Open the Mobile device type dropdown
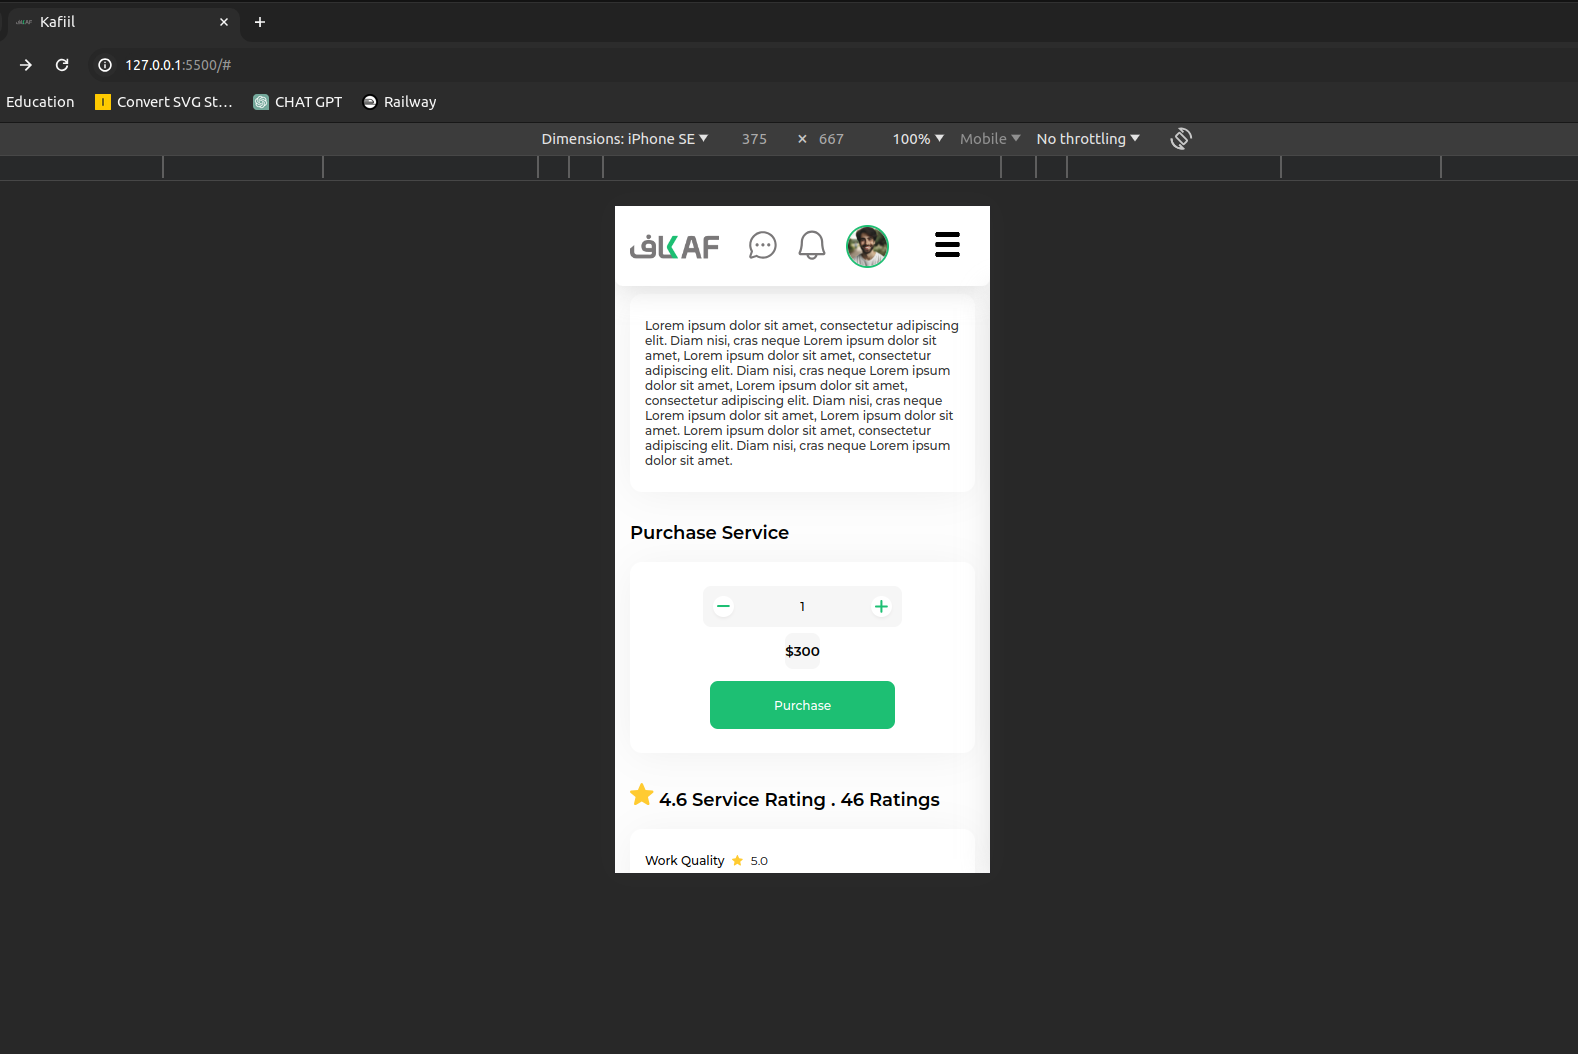 click(990, 139)
